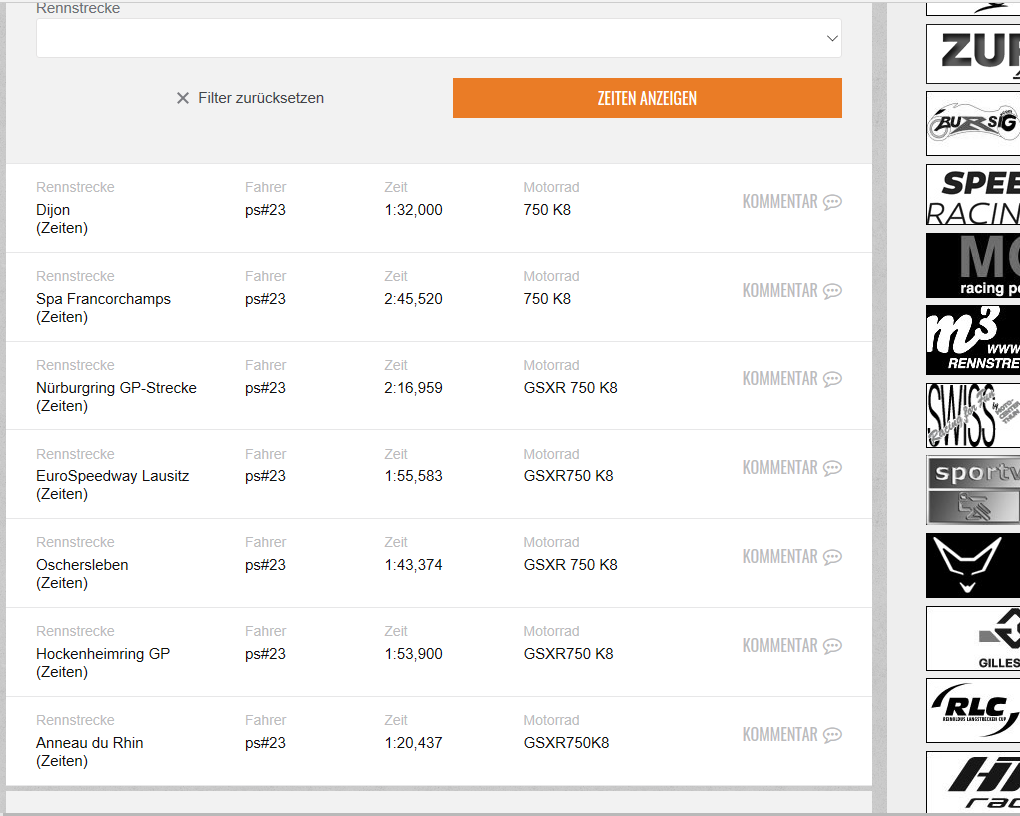
Task: Open the Swiss sponsor logo
Action: (x=973, y=415)
